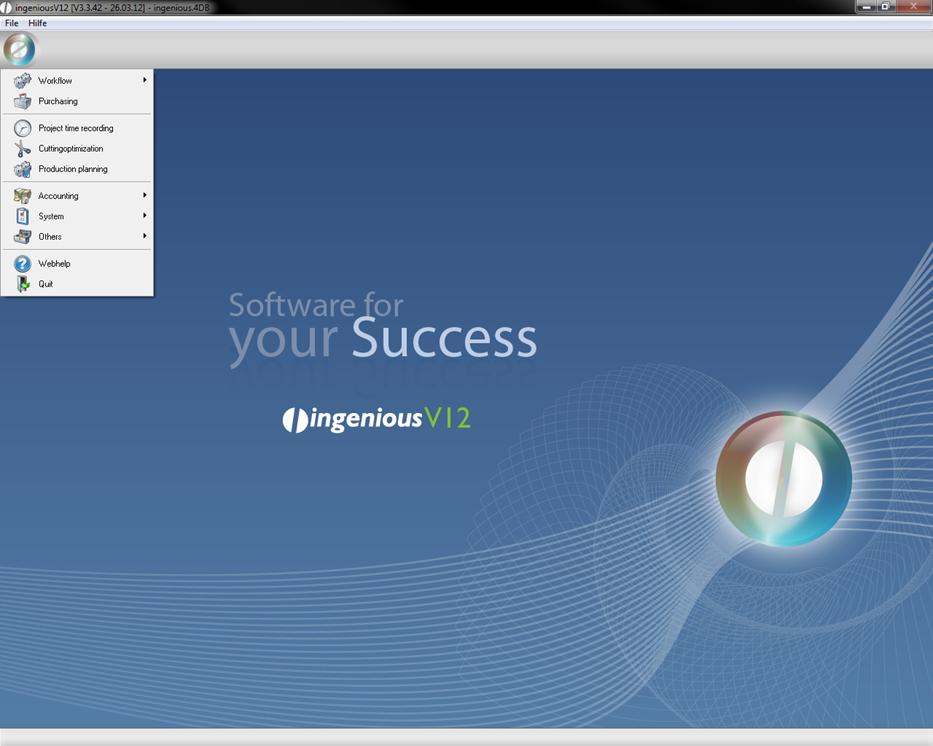Click the ingeniousV12 logo text
The image size is (933, 746).
pos(376,419)
